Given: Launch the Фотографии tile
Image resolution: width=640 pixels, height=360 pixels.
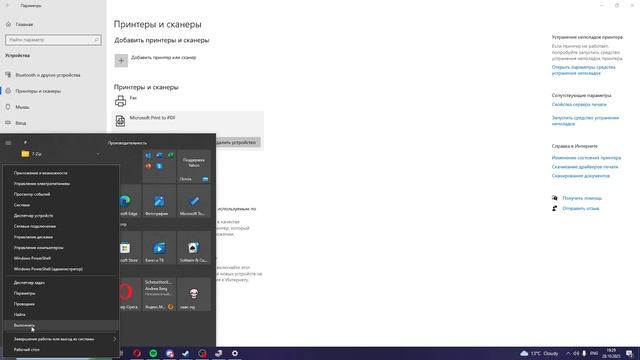Looking at the screenshot, I should pos(159,200).
